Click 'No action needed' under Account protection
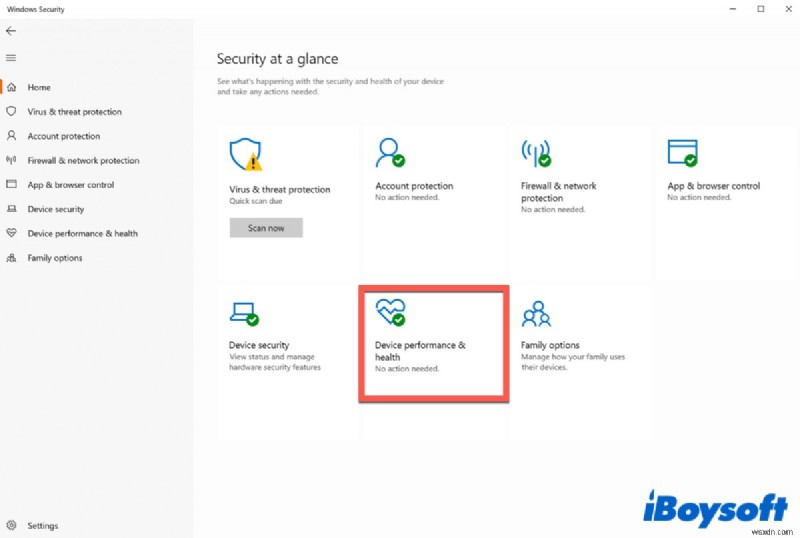800x538 pixels. (407, 198)
